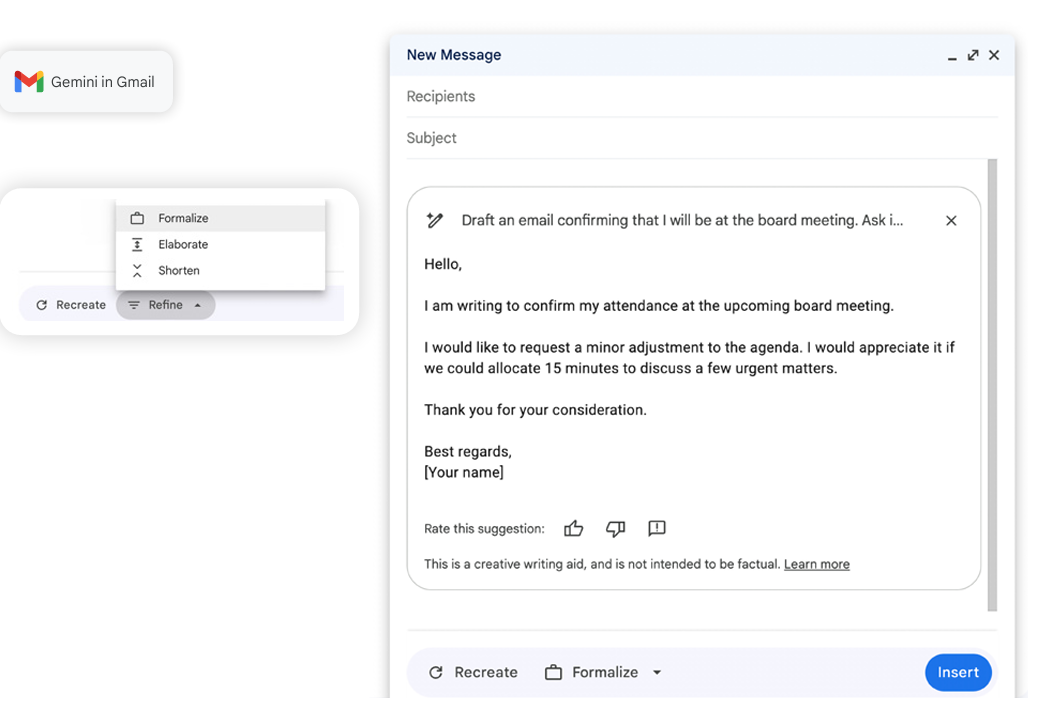Click the thumbs down rating icon
The width and height of the screenshot is (1041, 711).
pyautogui.click(x=615, y=529)
